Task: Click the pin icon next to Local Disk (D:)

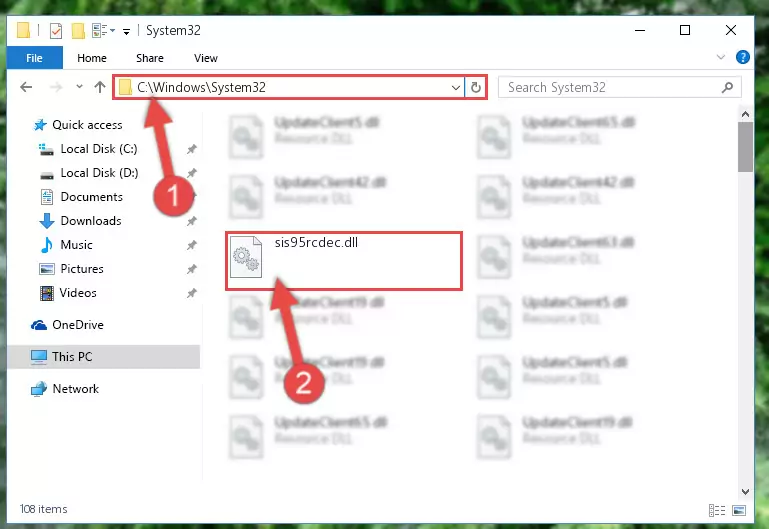Action: (192, 173)
